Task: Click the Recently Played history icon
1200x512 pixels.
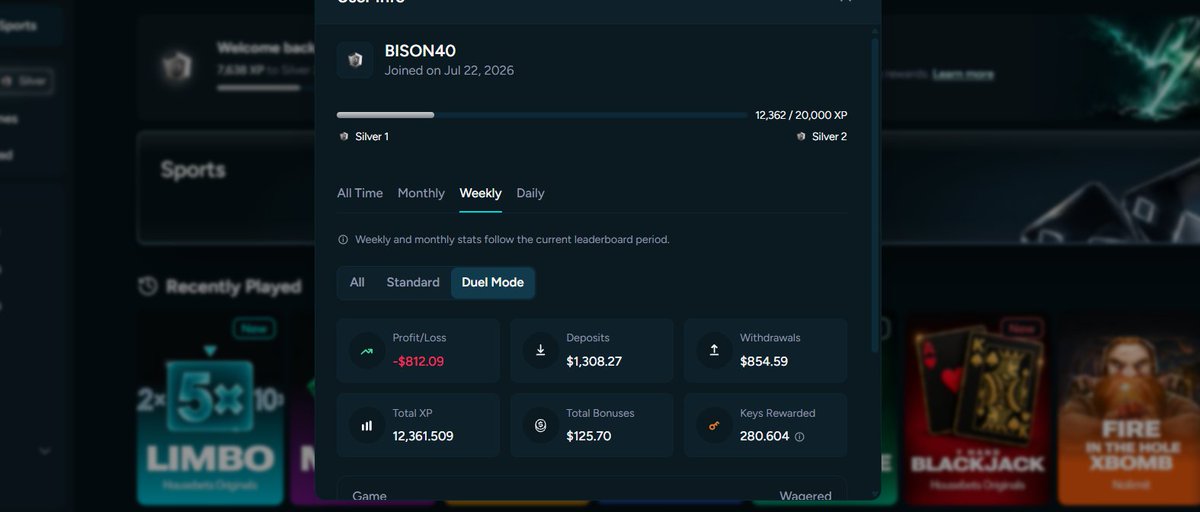Action: (148, 287)
